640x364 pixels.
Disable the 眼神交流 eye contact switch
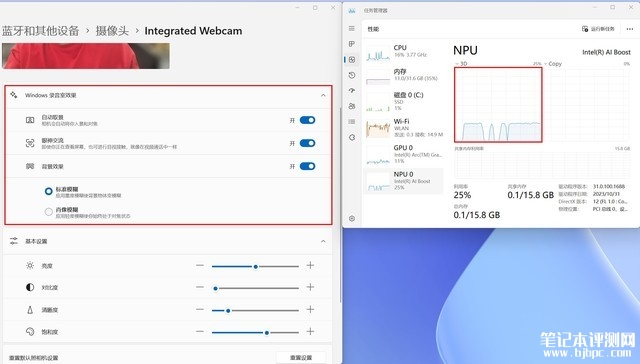point(307,143)
